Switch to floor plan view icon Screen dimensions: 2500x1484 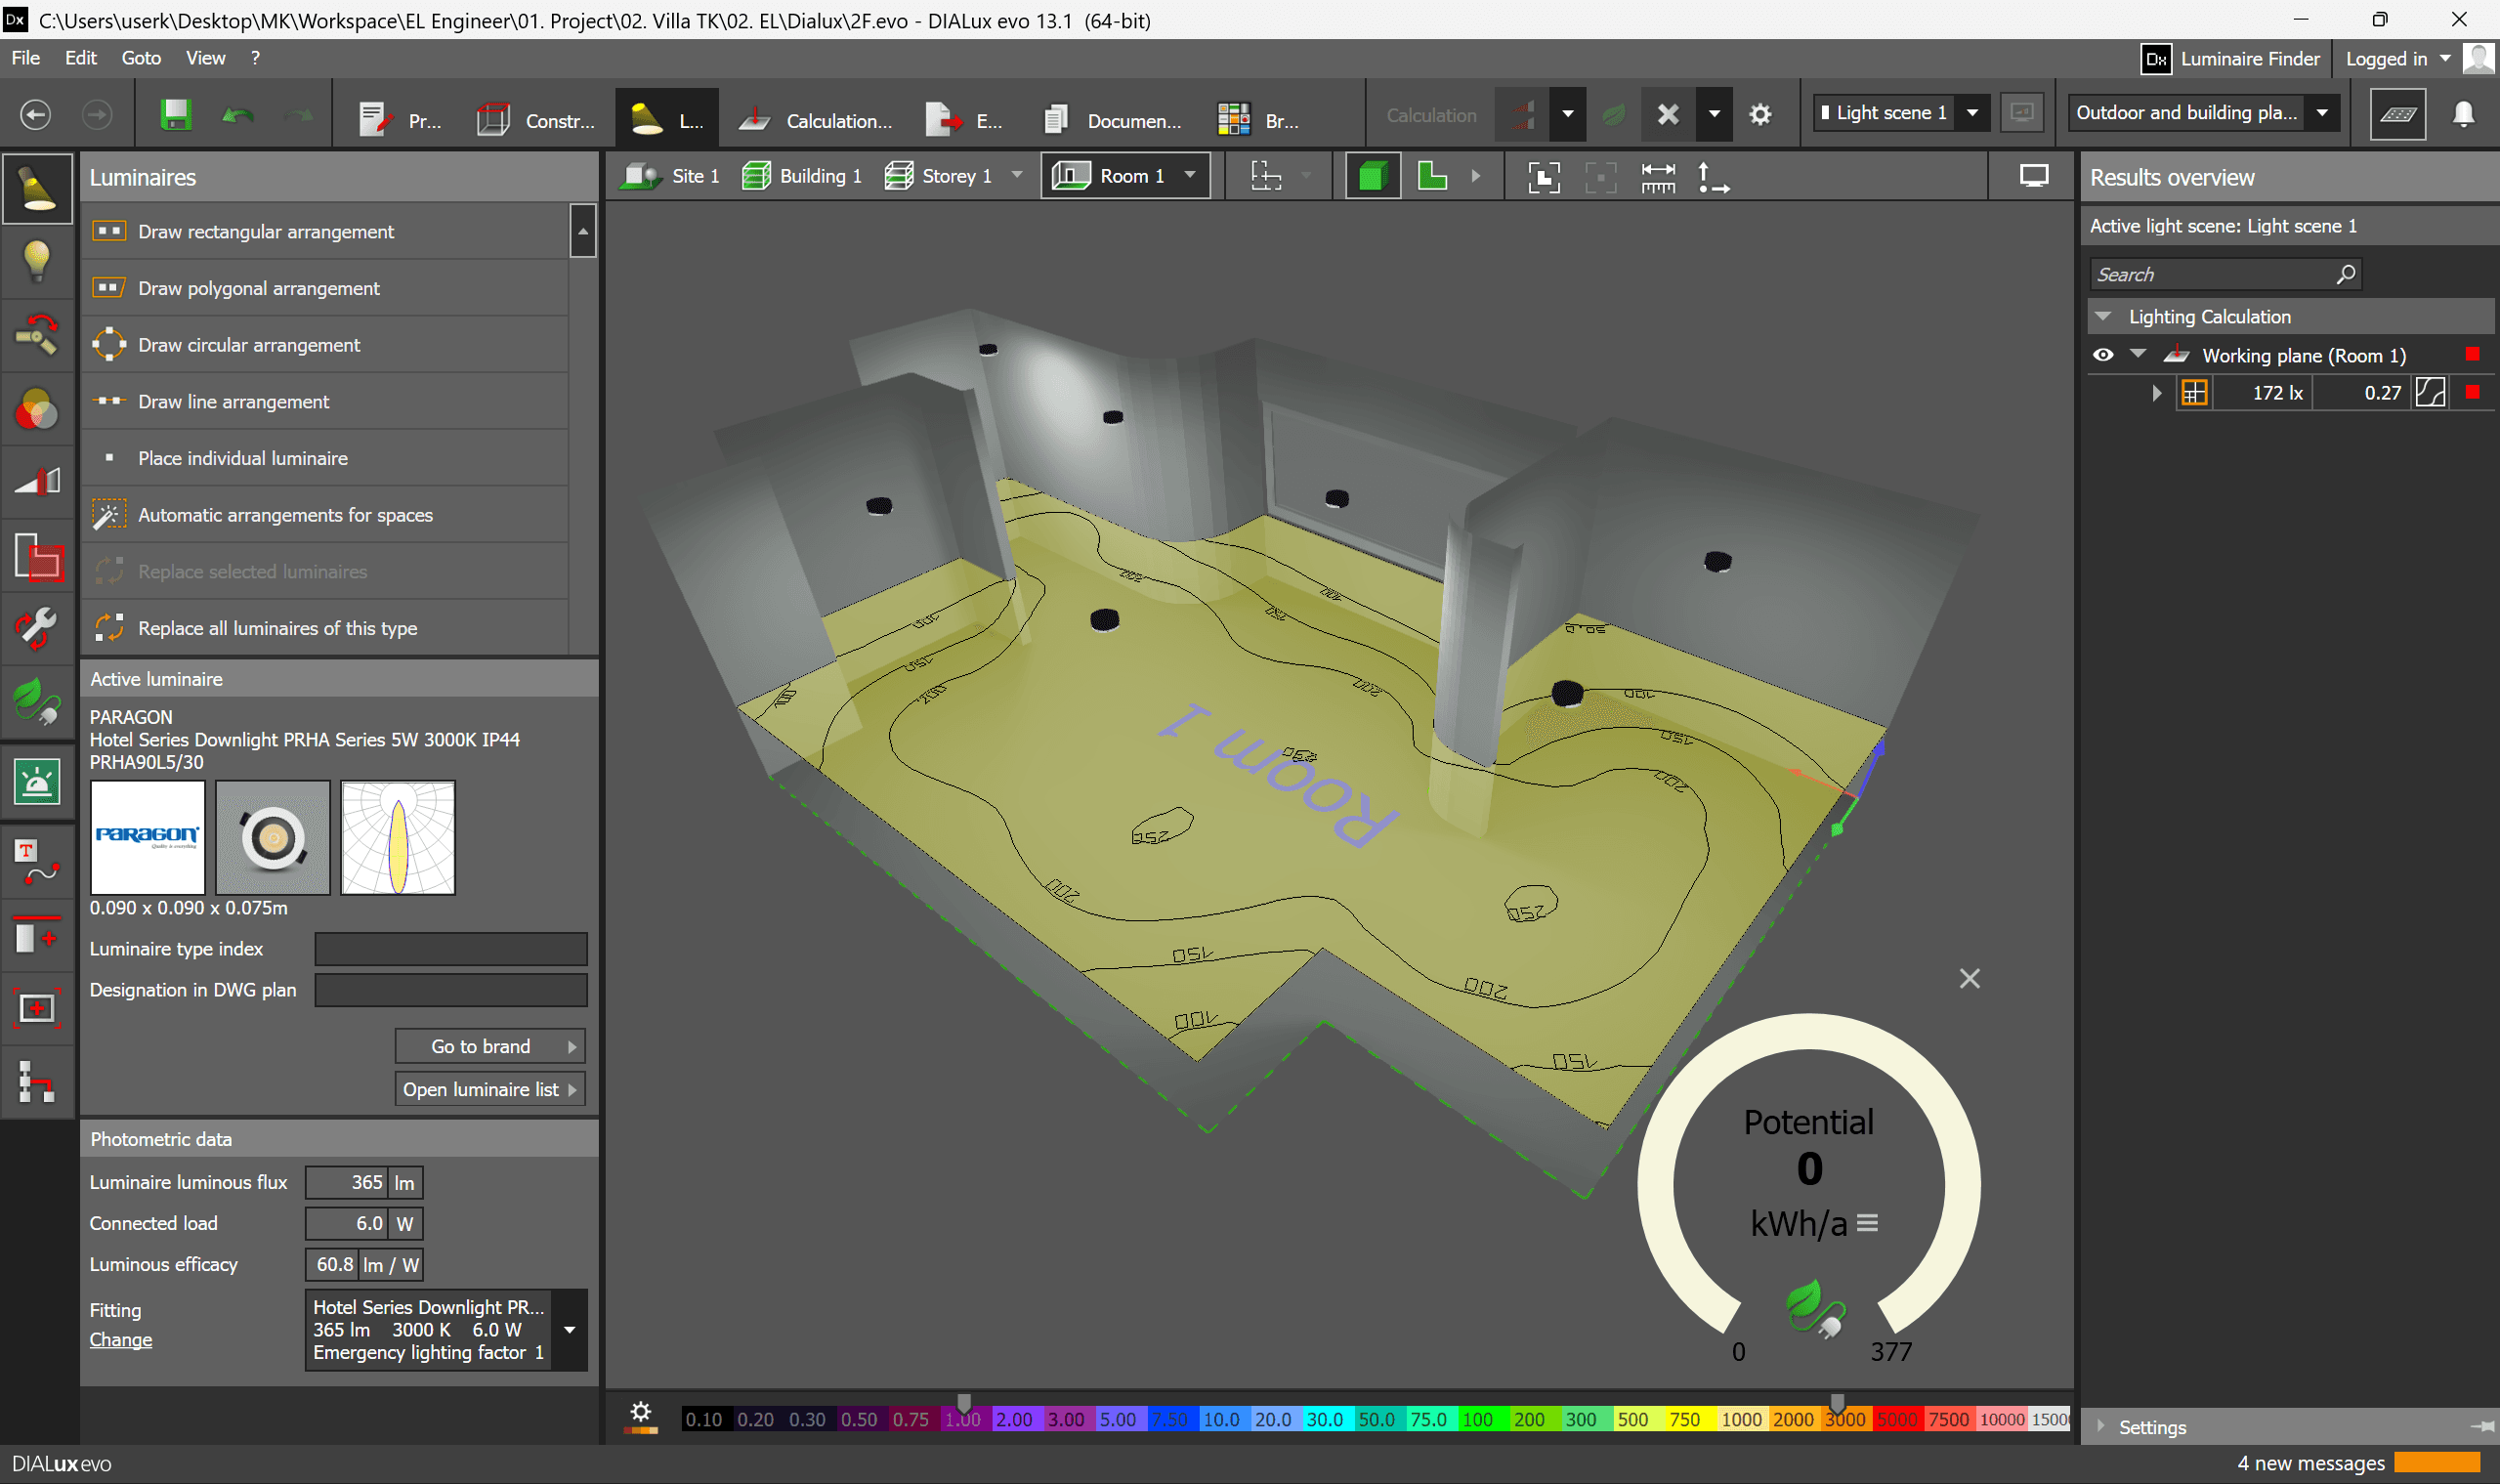pyautogui.click(x=1432, y=176)
